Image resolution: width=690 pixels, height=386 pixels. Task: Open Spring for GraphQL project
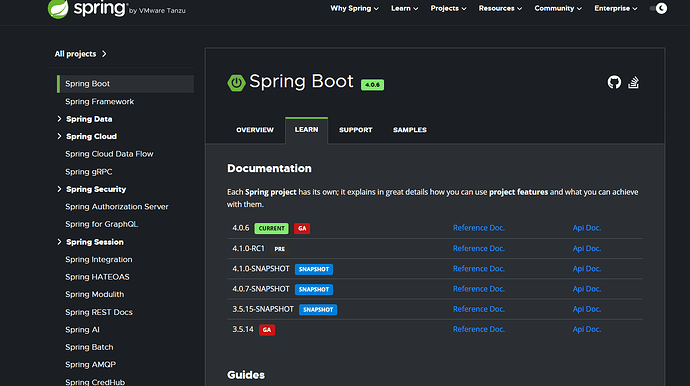[101, 224]
